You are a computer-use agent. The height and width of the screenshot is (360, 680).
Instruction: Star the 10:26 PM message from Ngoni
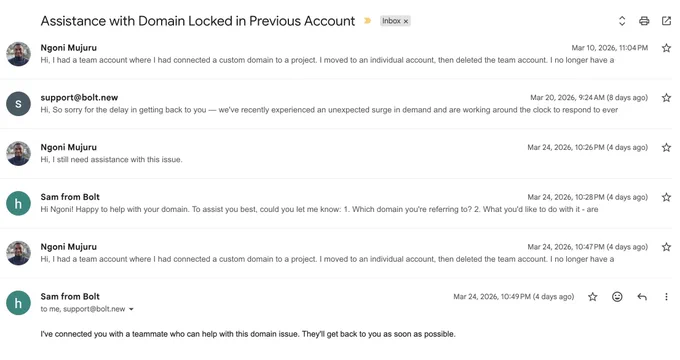(x=666, y=147)
